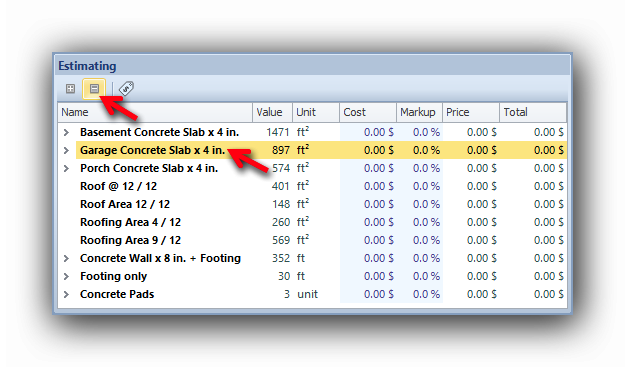This screenshot has height=367, width=625.
Task: Select Concrete Wall x 8 in. + Footing
Action: click(160, 259)
